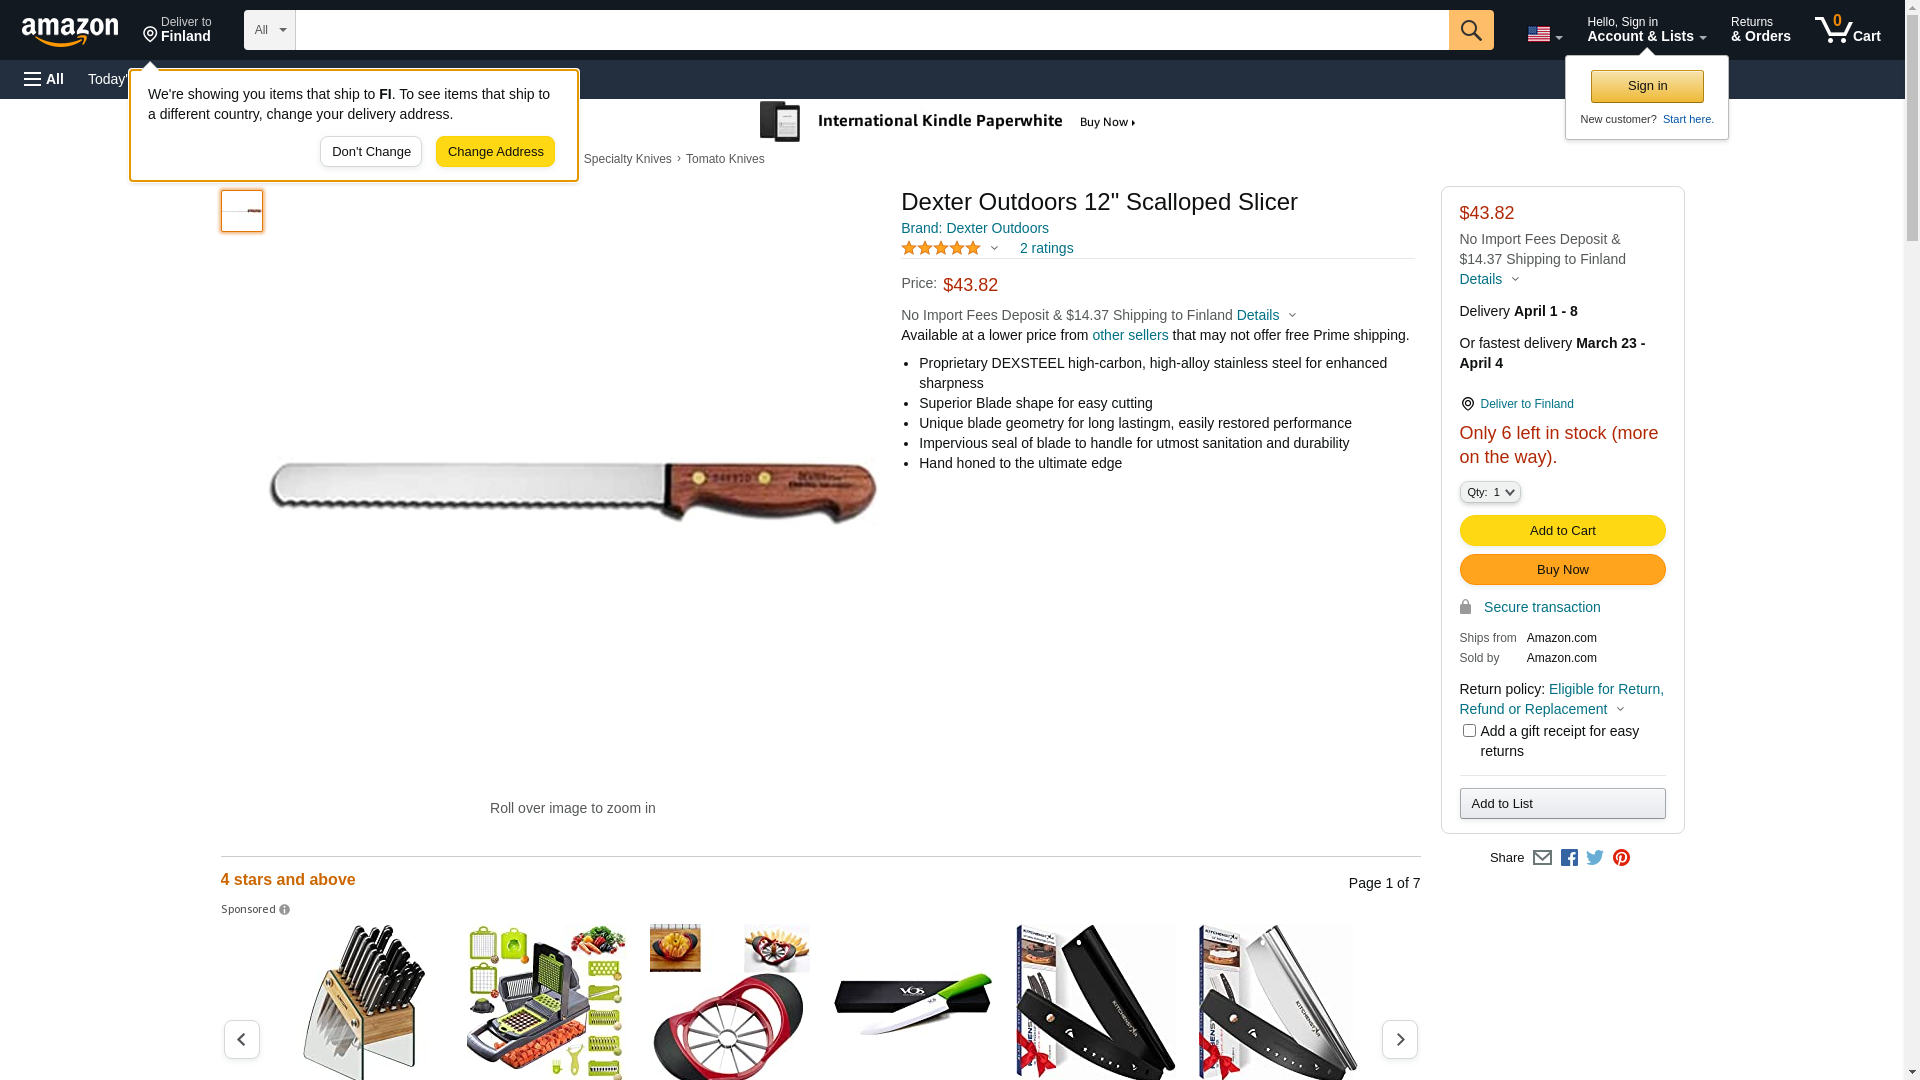Share product on Facebook
This screenshot has width=1920, height=1080.
[x=1569, y=858]
